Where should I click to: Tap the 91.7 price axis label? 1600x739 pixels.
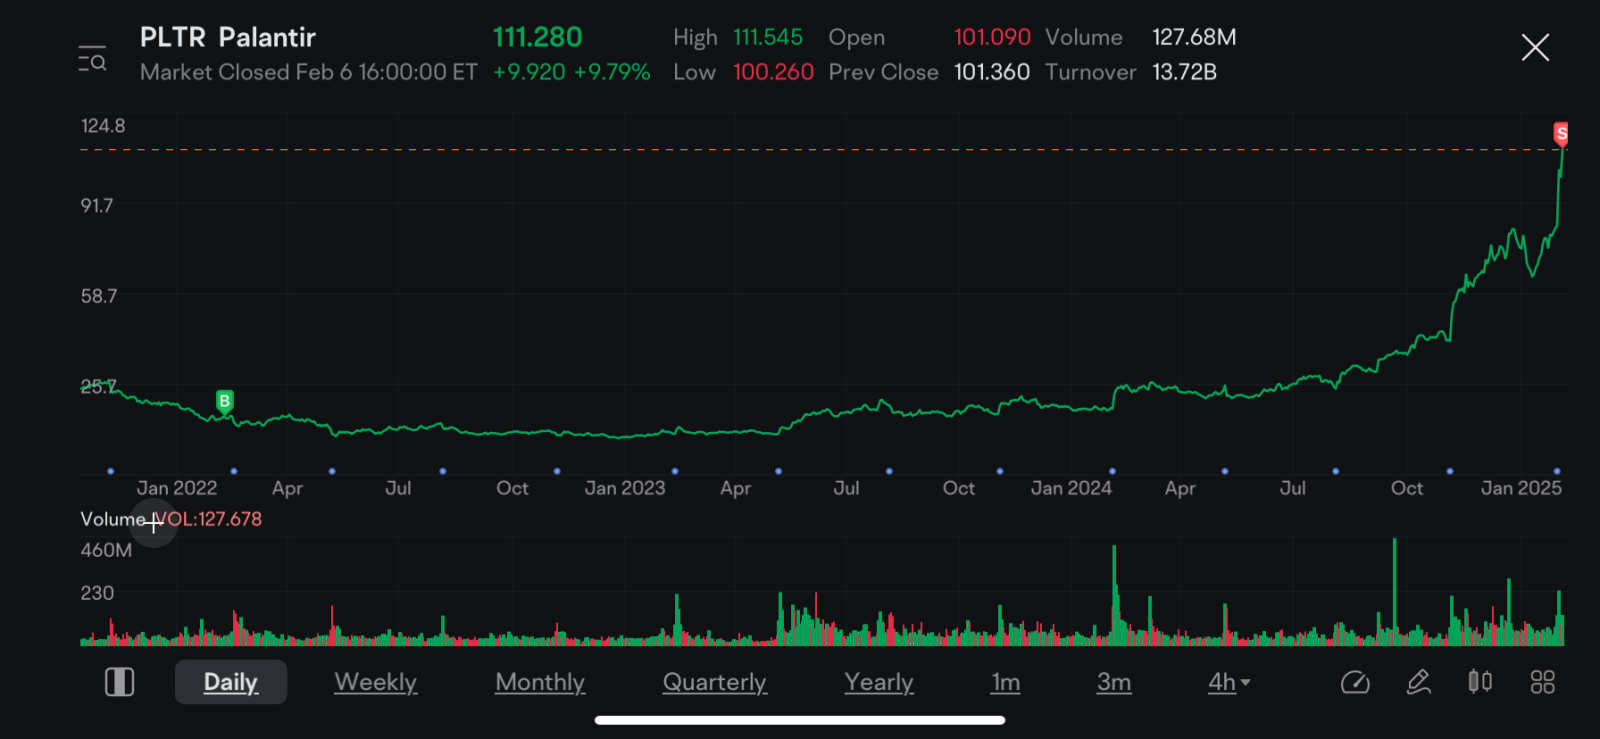(x=97, y=205)
